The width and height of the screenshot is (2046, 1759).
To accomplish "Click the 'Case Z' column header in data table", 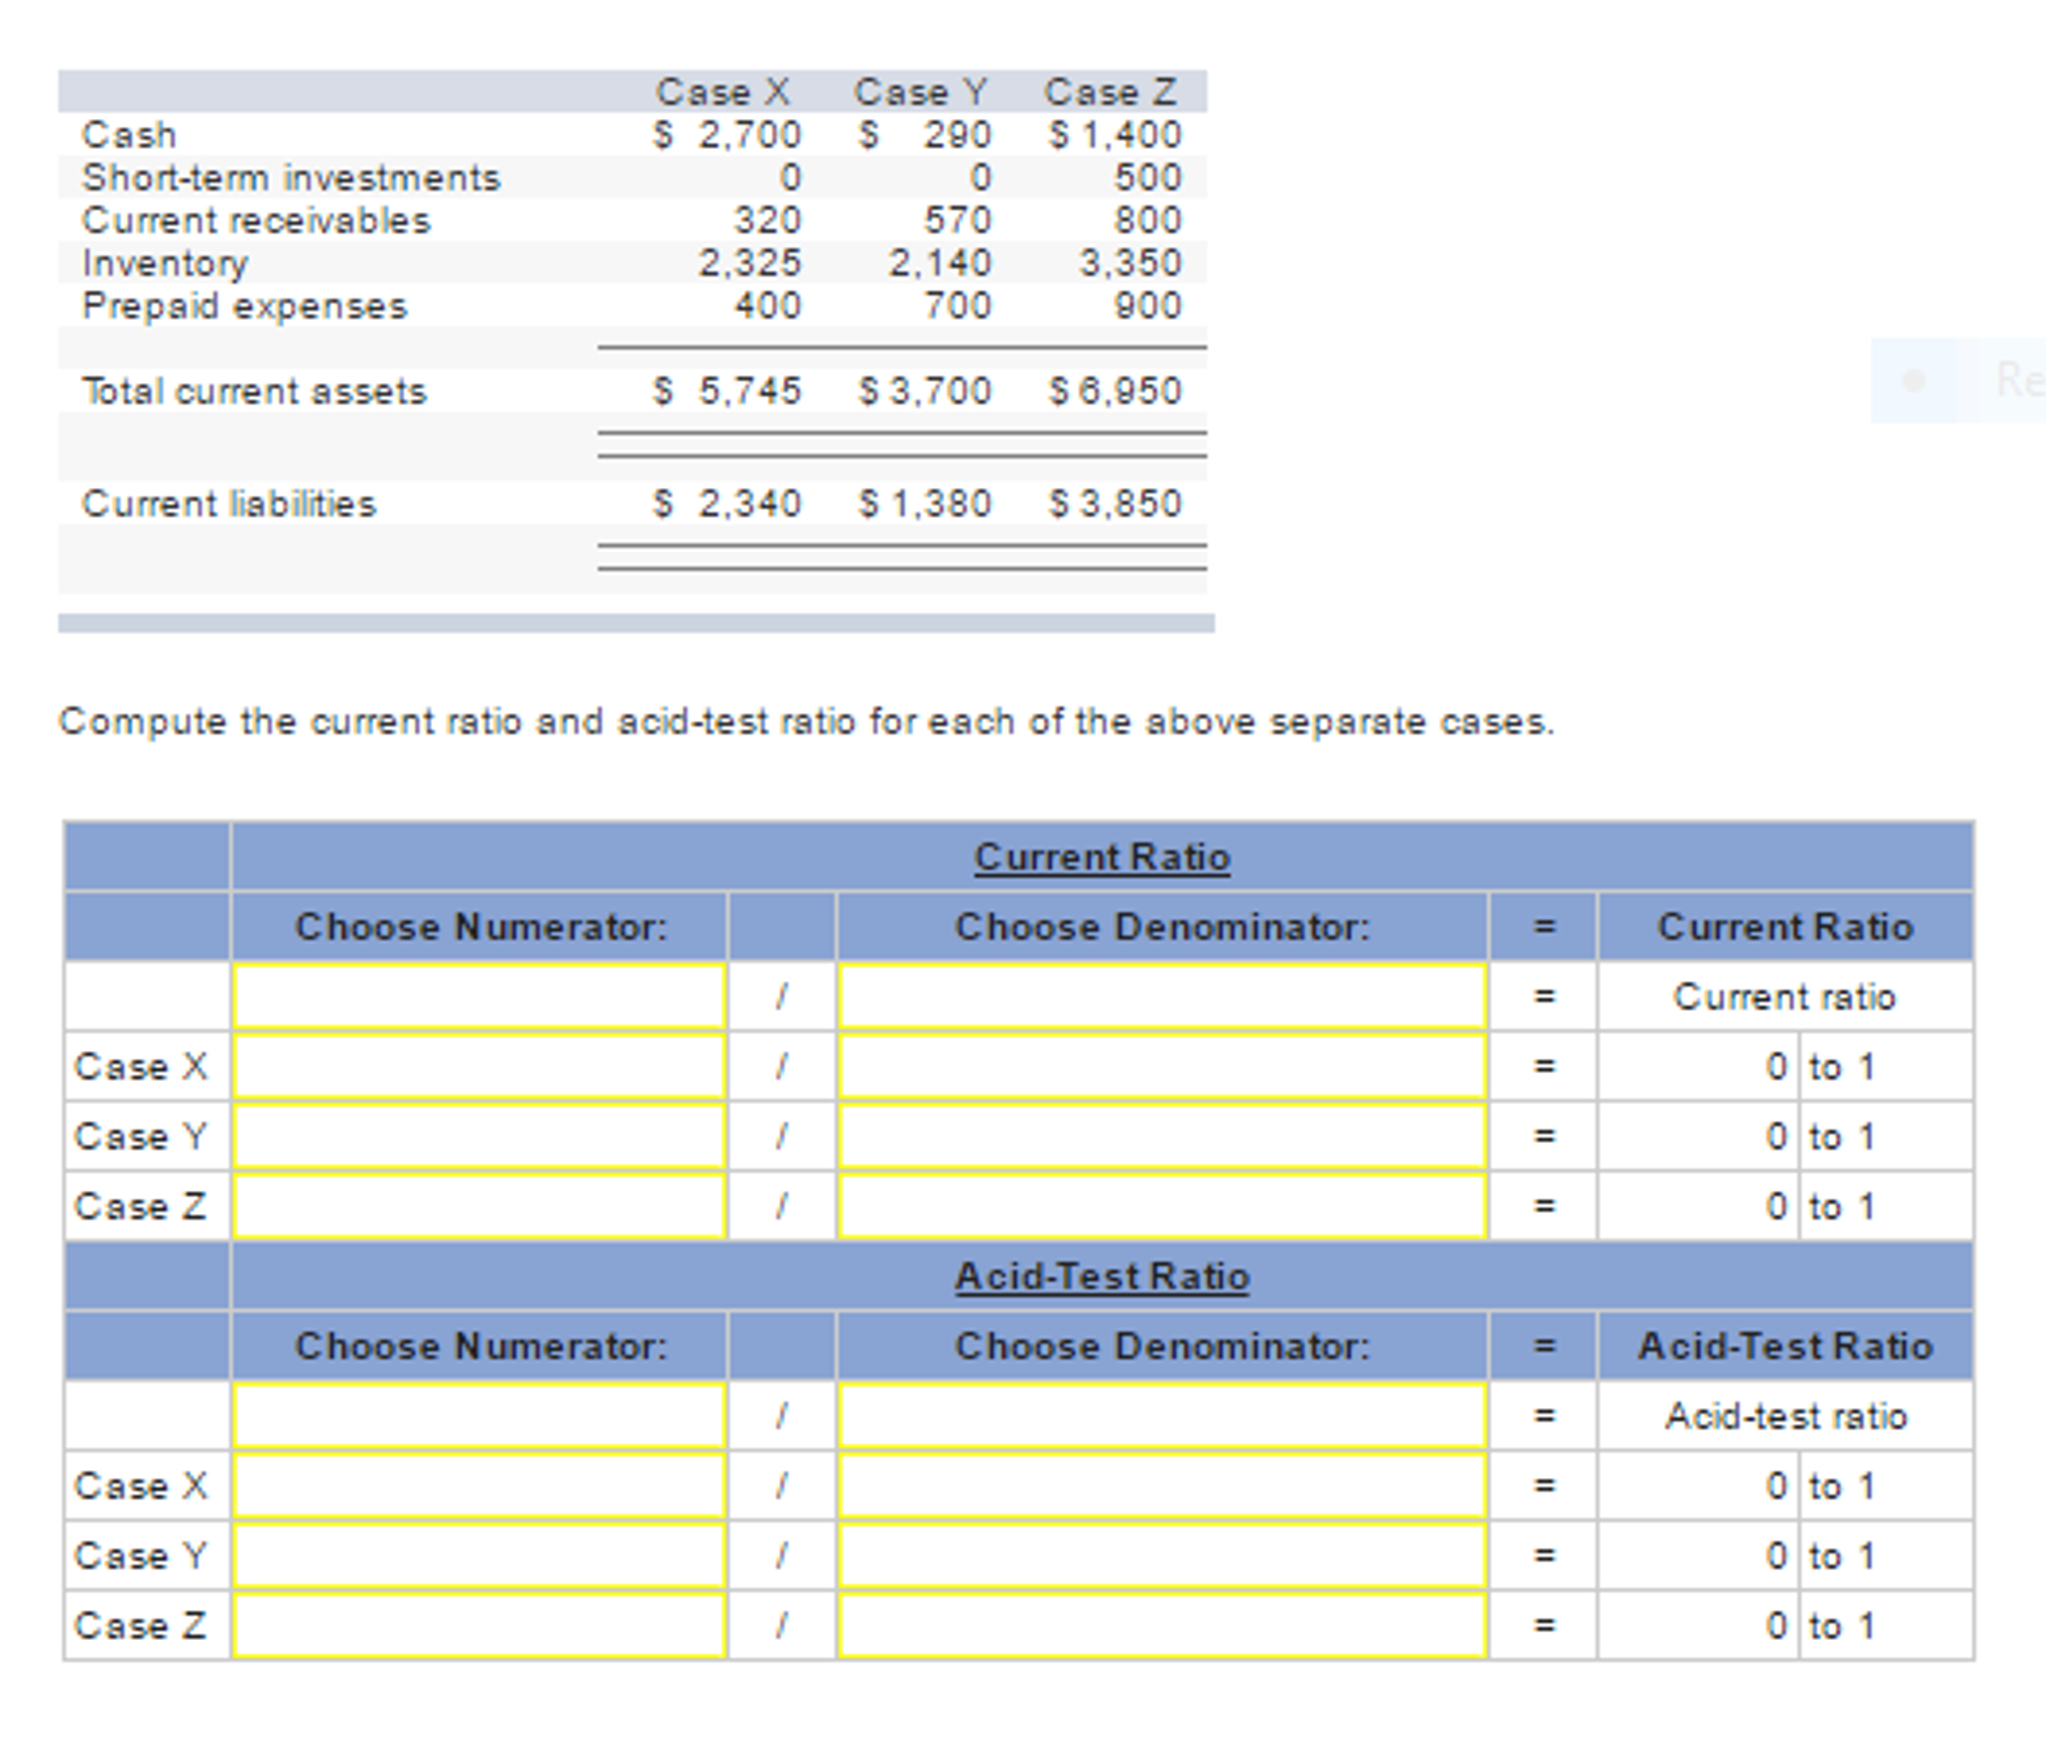I will pyautogui.click(x=1110, y=92).
